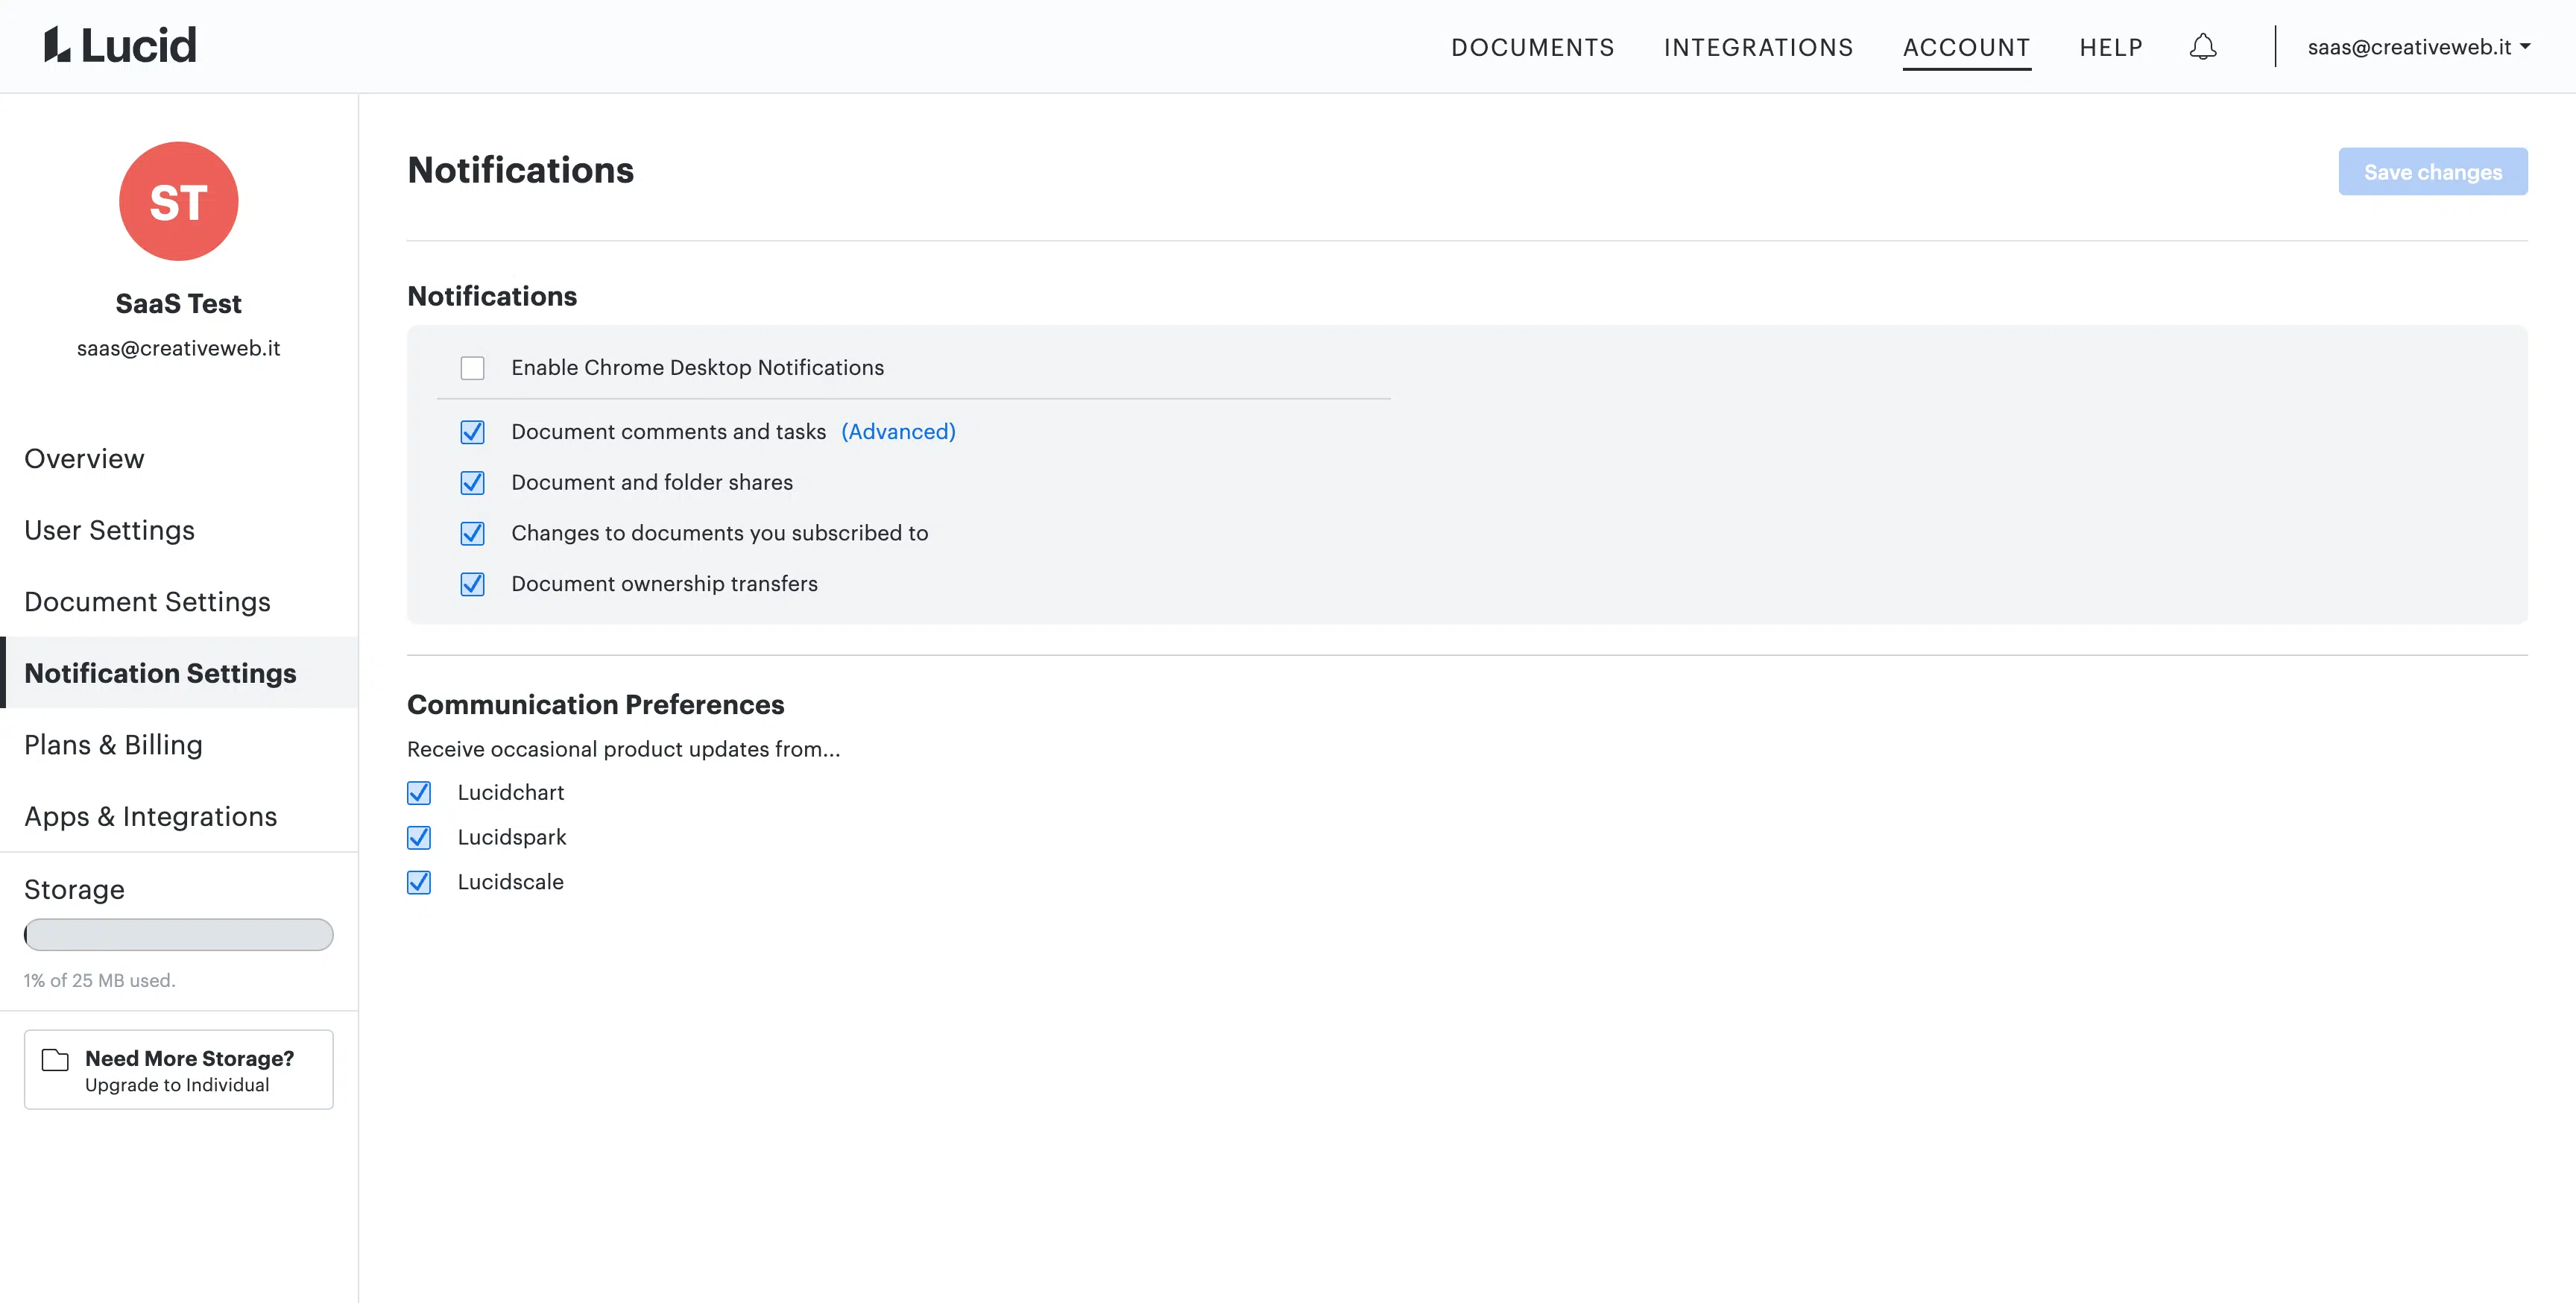This screenshot has height=1303, width=2576.
Task: Click the ST profile avatar
Action: pyautogui.click(x=179, y=201)
